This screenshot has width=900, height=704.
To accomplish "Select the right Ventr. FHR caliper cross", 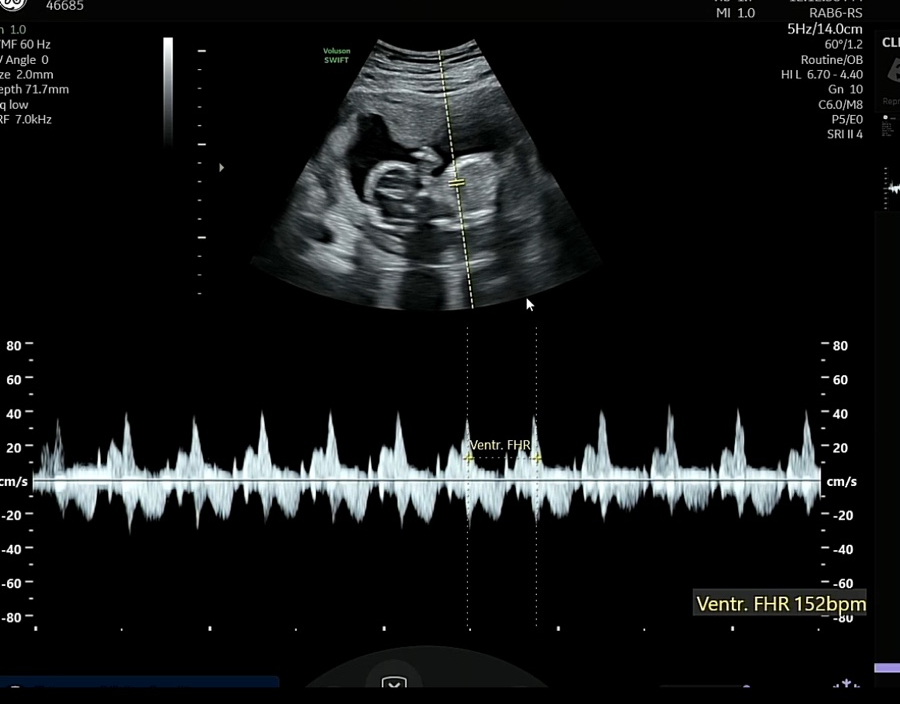I will (x=537, y=458).
